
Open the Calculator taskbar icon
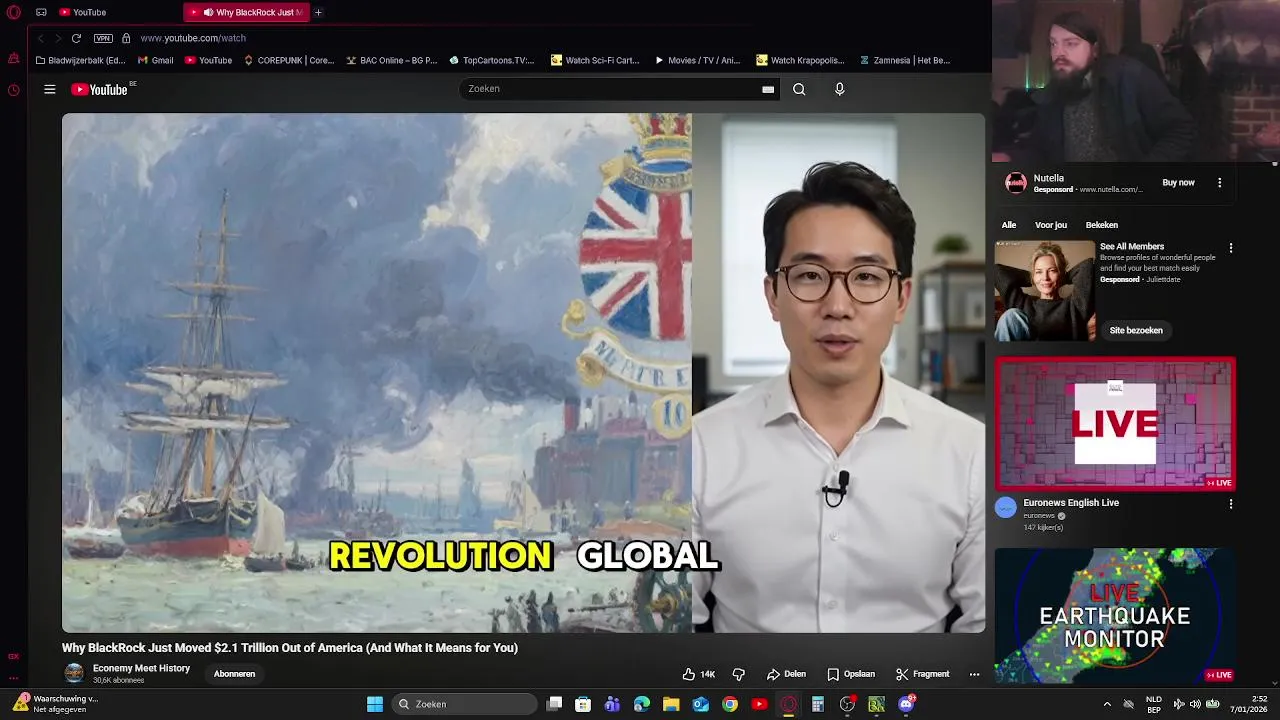point(818,704)
